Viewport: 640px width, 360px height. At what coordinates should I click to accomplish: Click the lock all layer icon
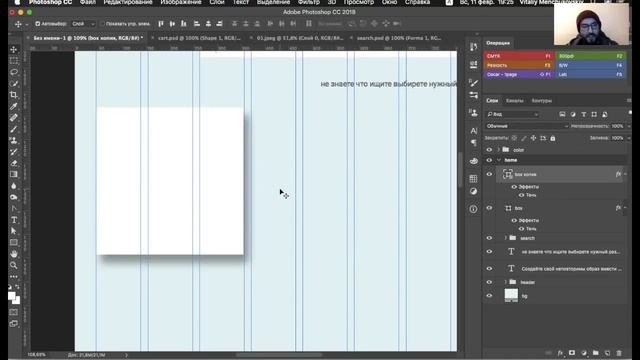coord(553,138)
